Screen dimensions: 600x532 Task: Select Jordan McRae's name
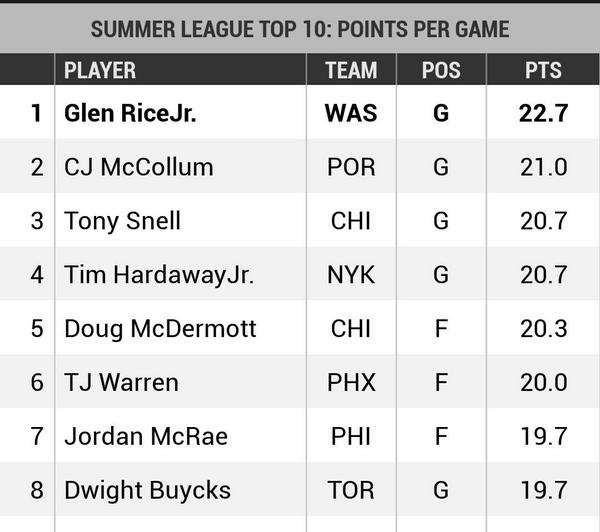(x=145, y=436)
